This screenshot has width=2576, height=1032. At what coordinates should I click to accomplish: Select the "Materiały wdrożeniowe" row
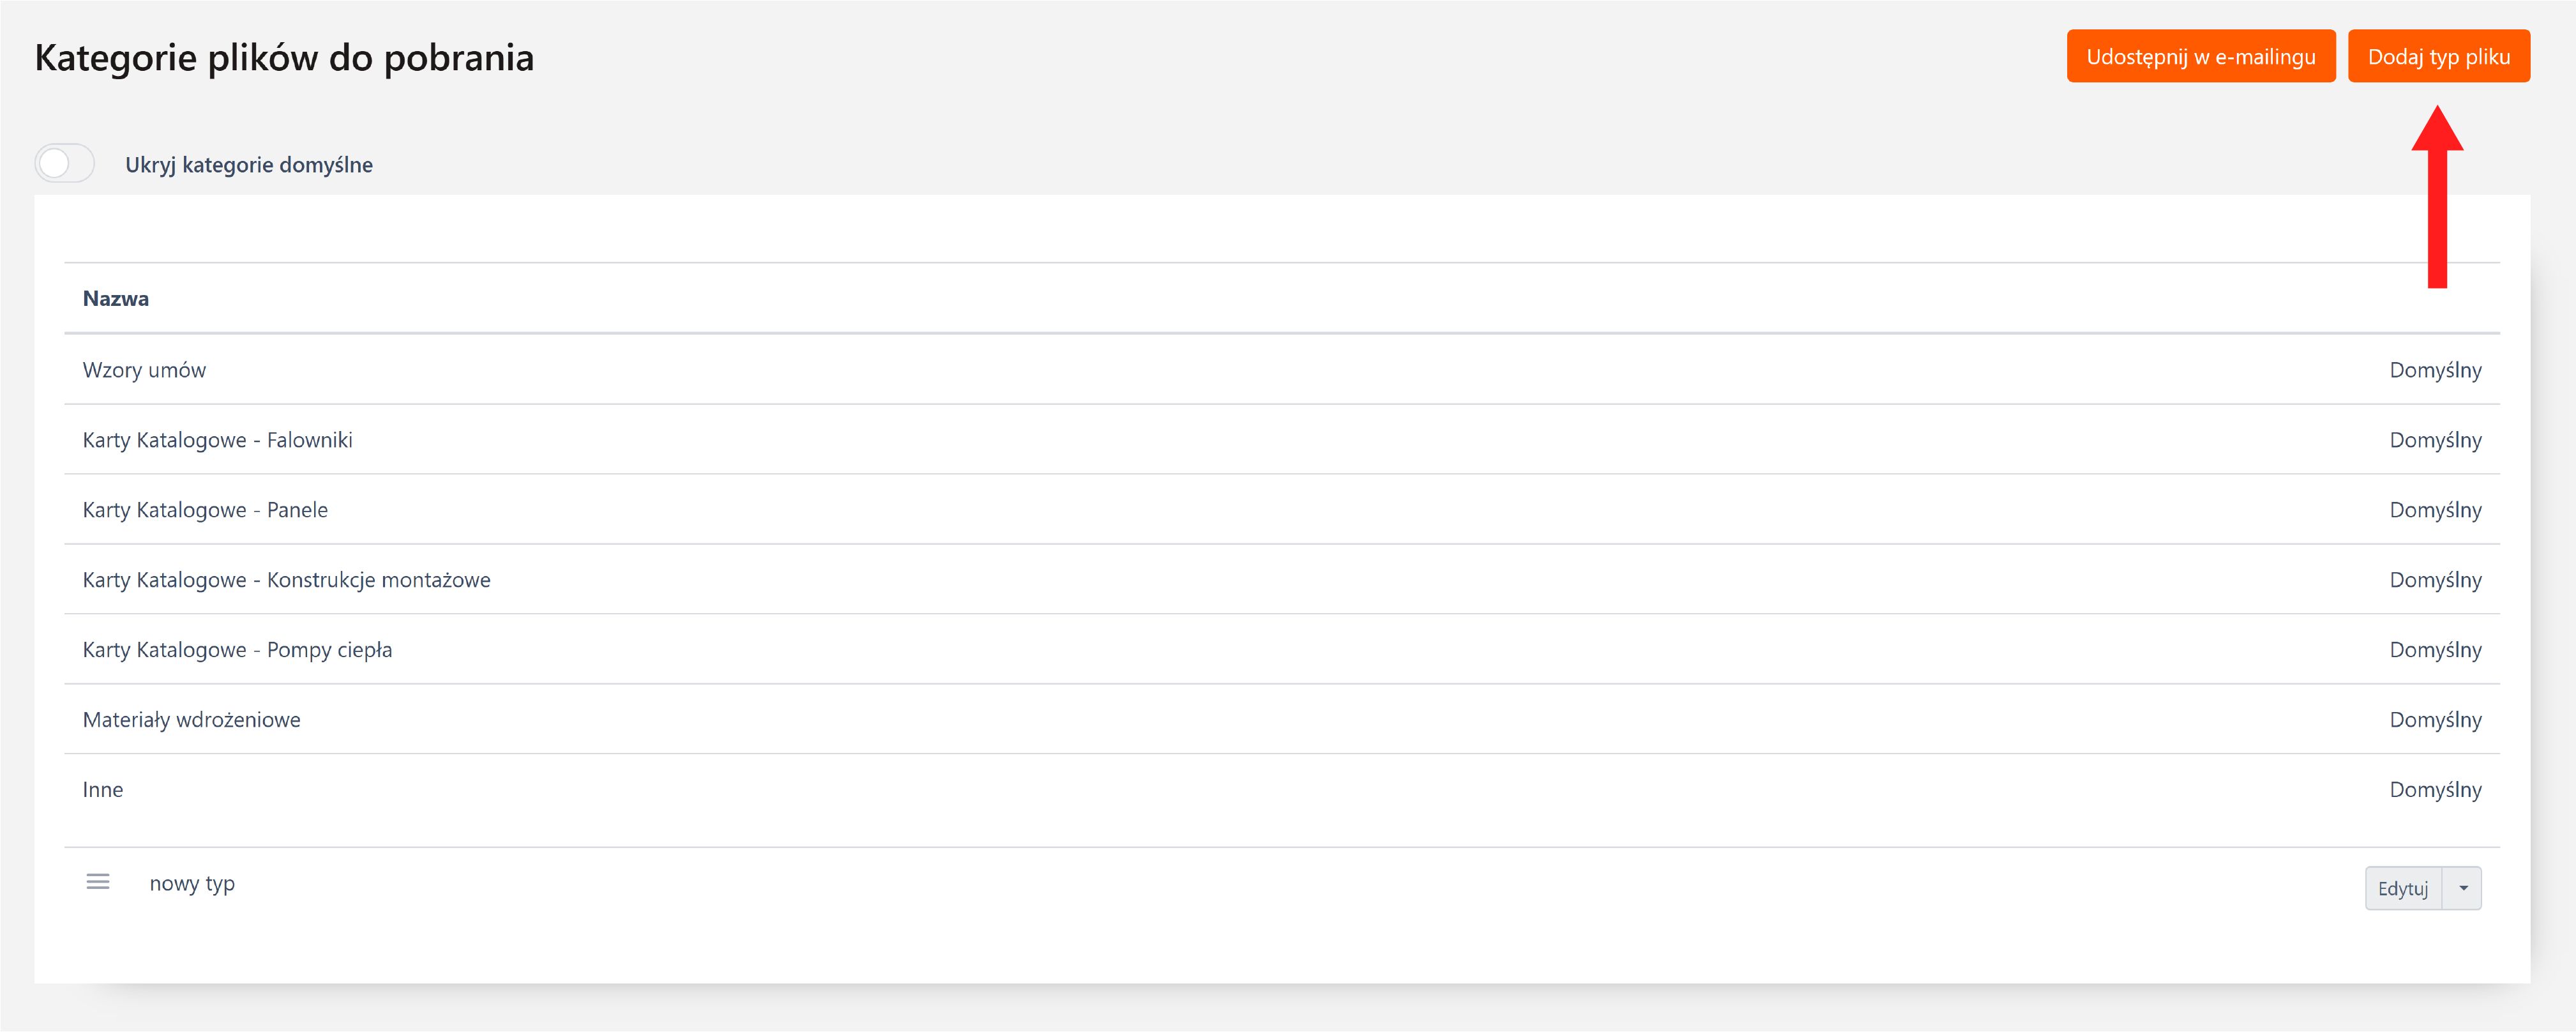pyautogui.click(x=191, y=720)
